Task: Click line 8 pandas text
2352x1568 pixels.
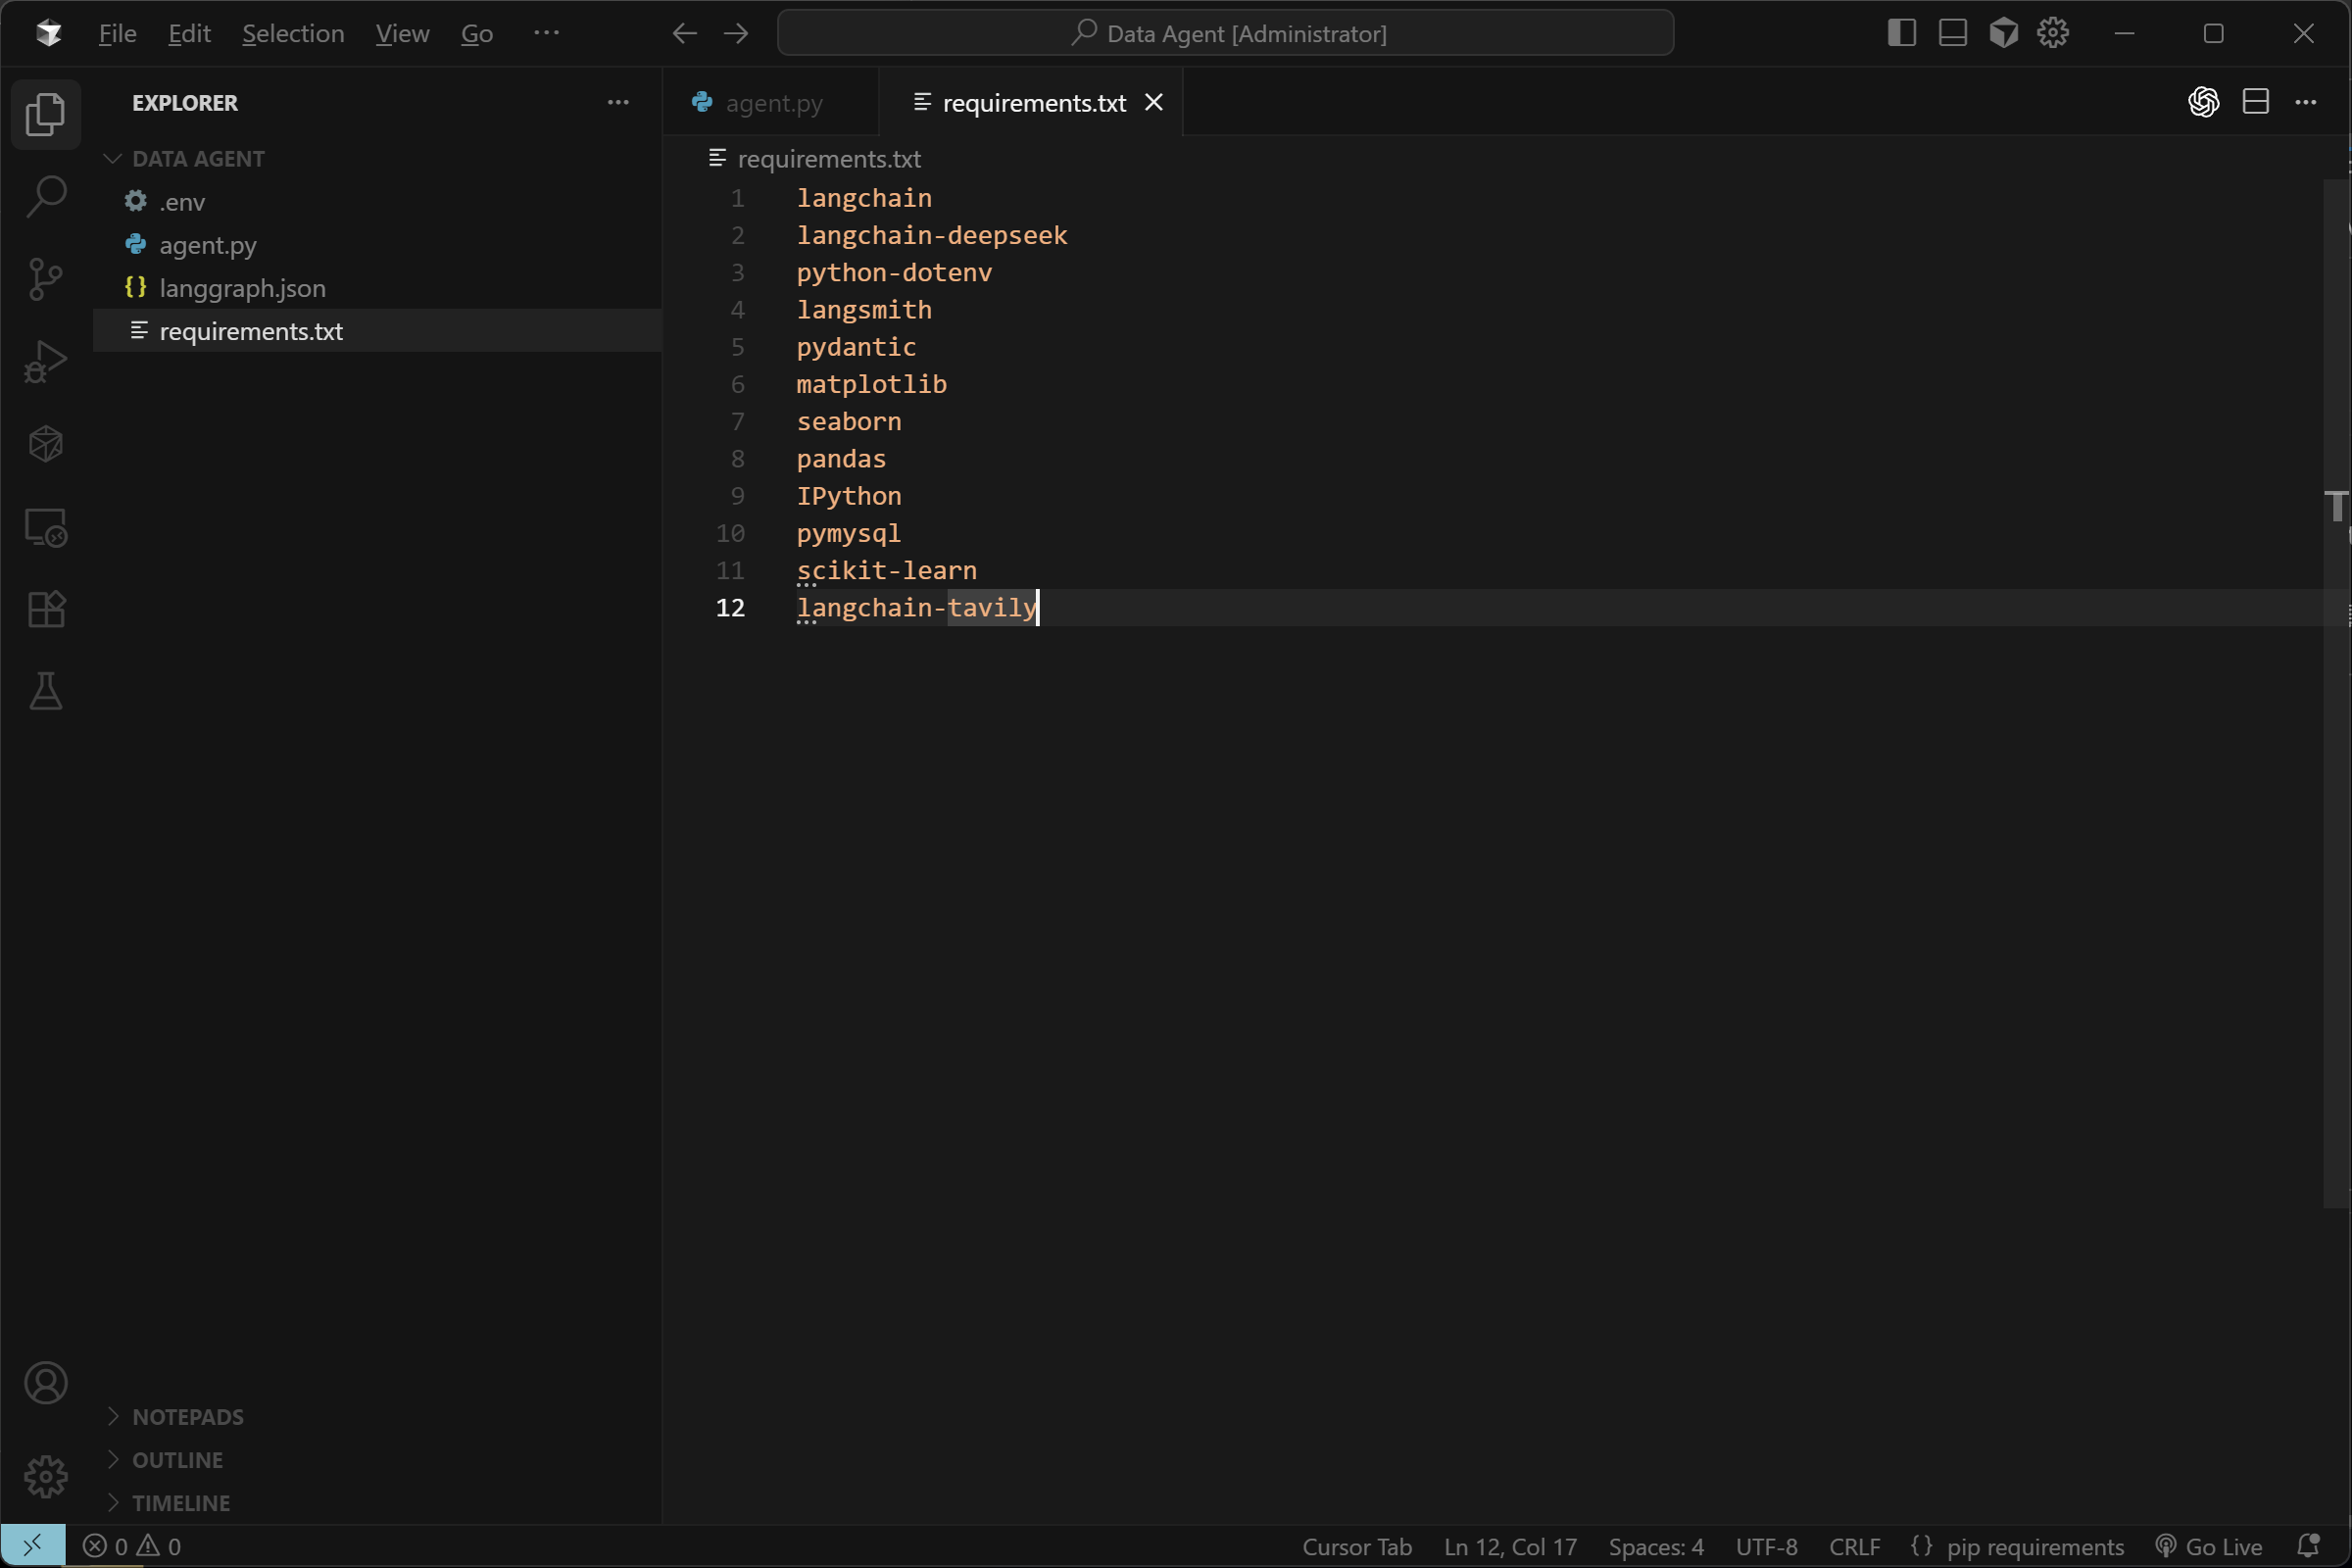Action: click(841, 459)
